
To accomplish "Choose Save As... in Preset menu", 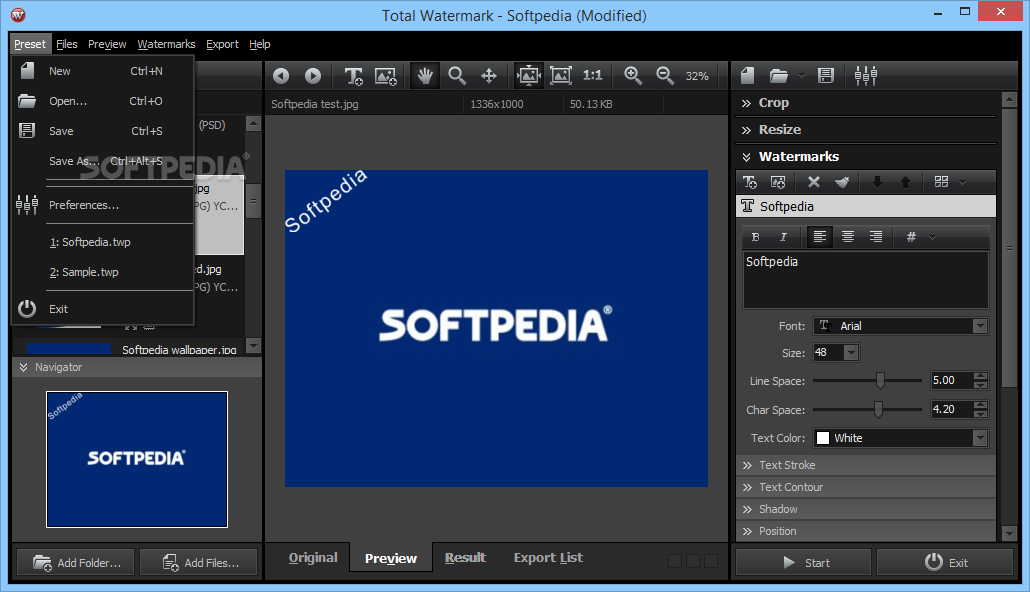I will (x=103, y=161).
